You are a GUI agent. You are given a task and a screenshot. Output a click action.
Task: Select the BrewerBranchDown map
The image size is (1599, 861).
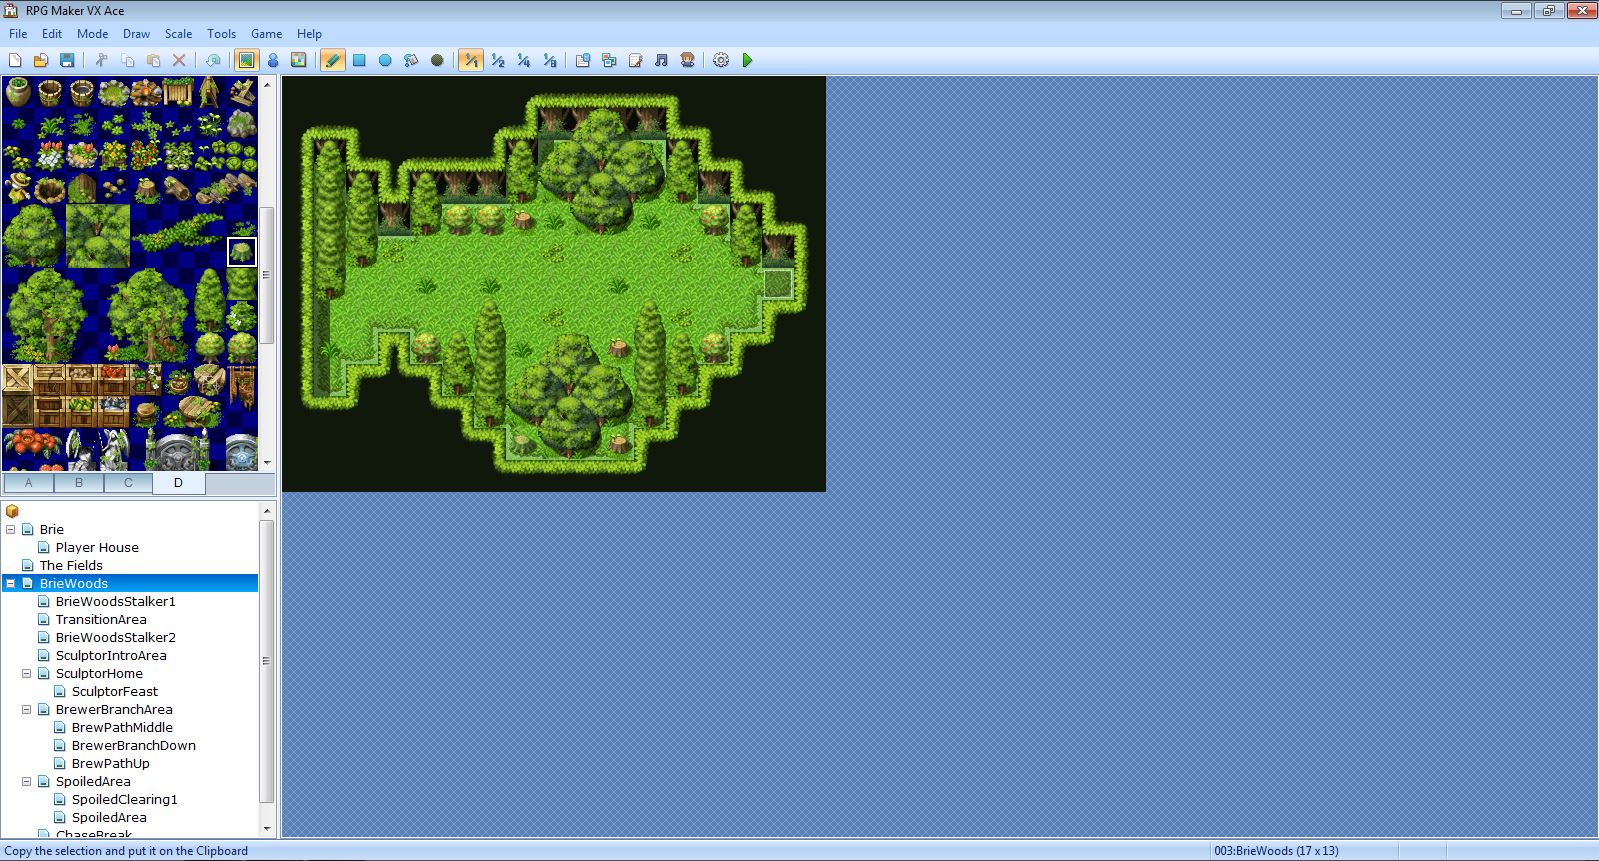coord(133,745)
